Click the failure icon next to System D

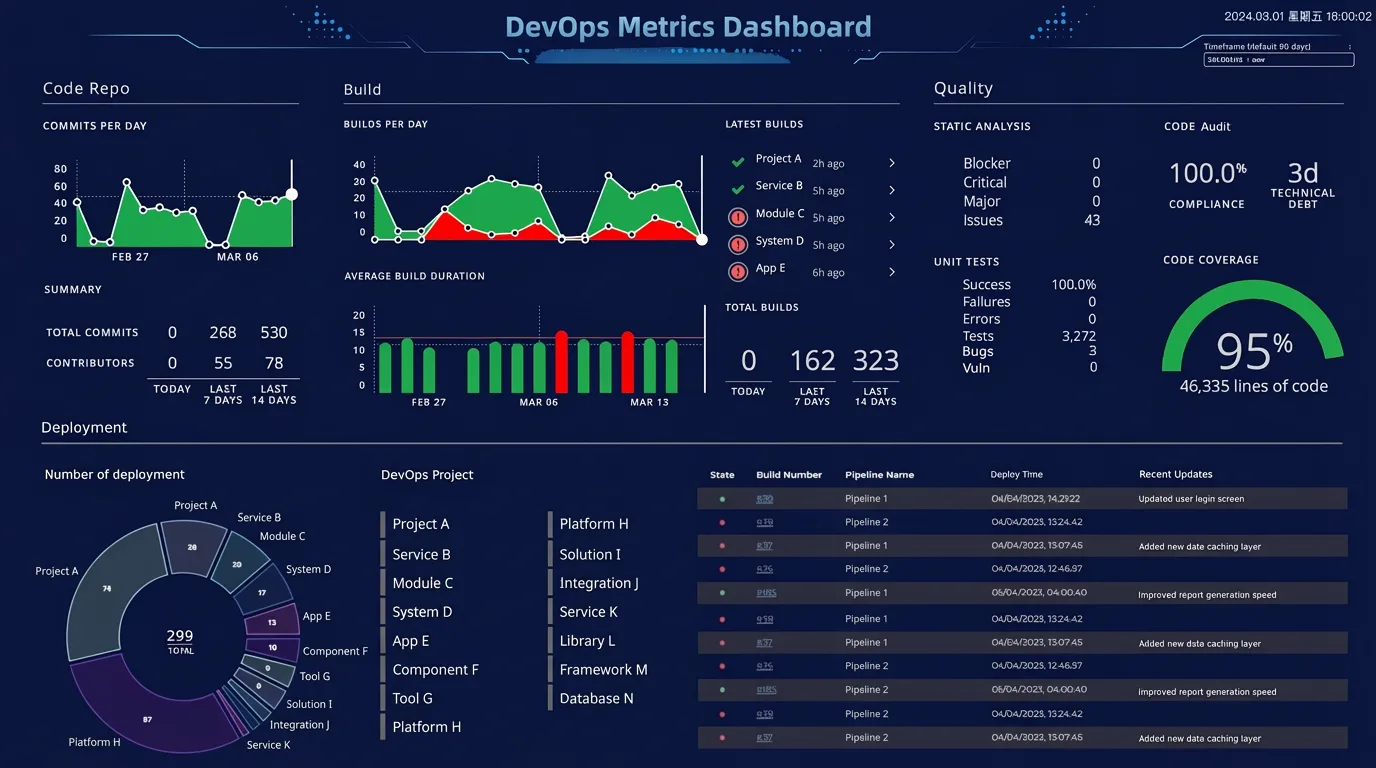pyautogui.click(x=738, y=243)
